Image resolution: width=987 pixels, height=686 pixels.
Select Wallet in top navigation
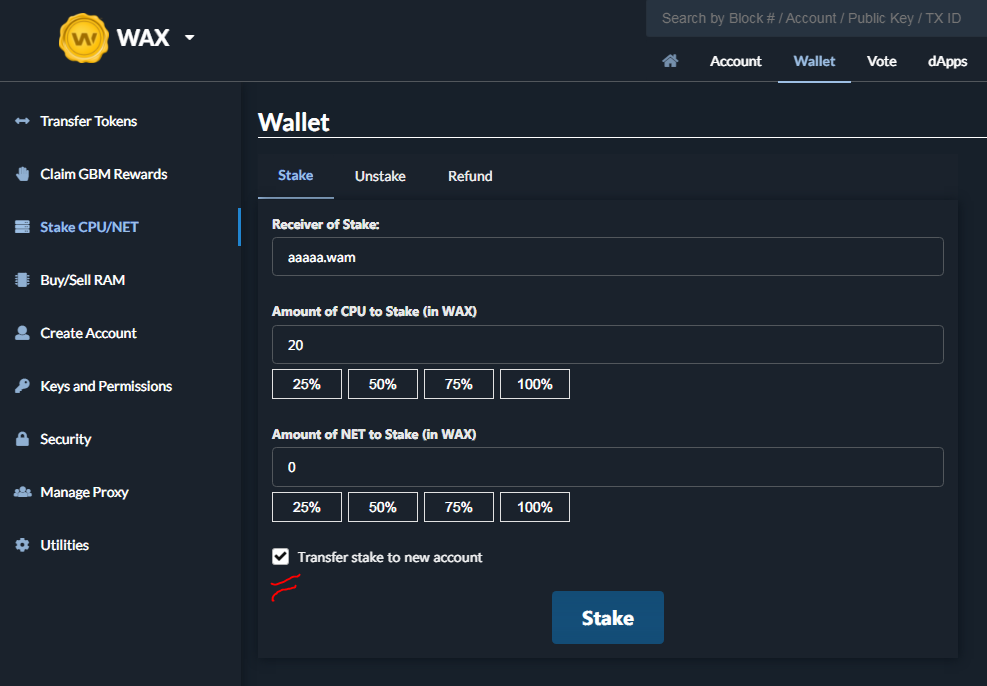(x=815, y=61)
